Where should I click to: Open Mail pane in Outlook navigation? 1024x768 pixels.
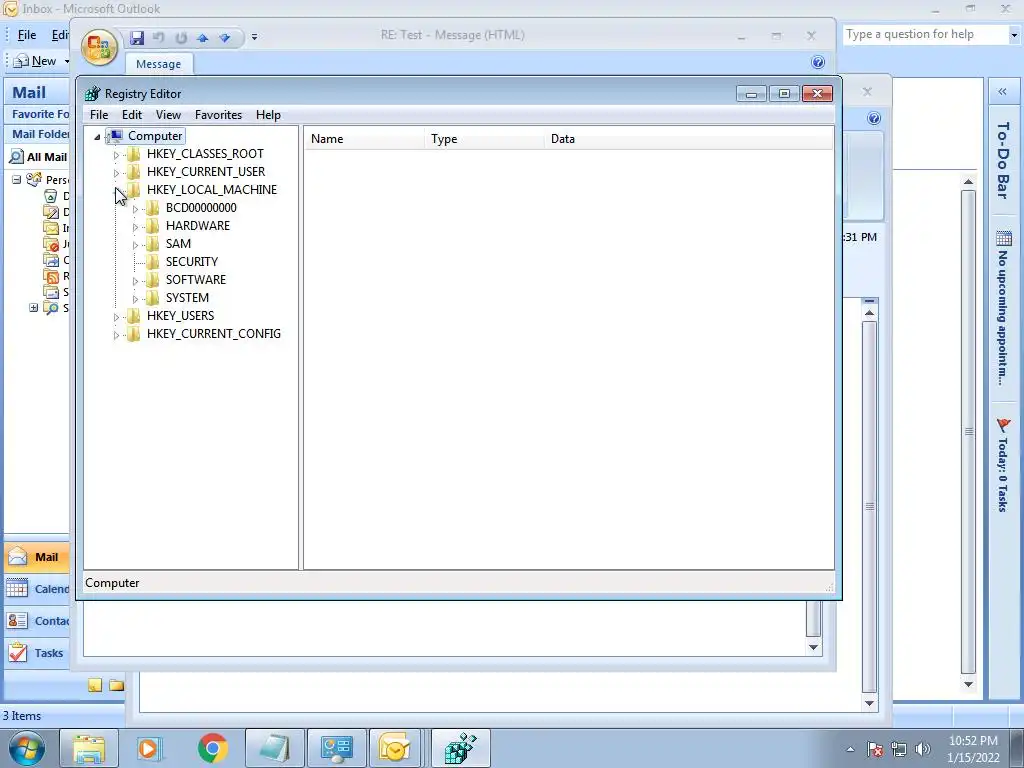click(38, 557)
